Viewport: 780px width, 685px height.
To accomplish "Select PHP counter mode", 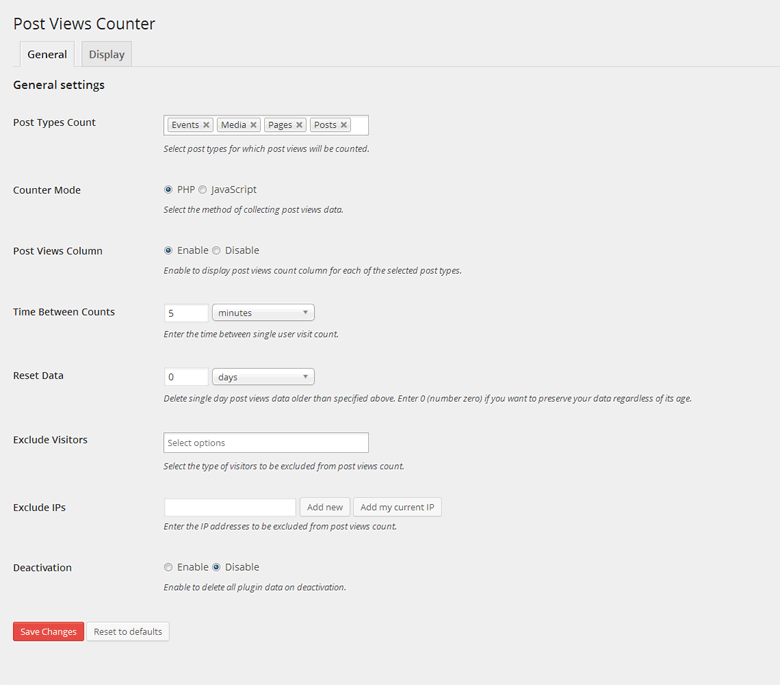I will coord(168,189).
